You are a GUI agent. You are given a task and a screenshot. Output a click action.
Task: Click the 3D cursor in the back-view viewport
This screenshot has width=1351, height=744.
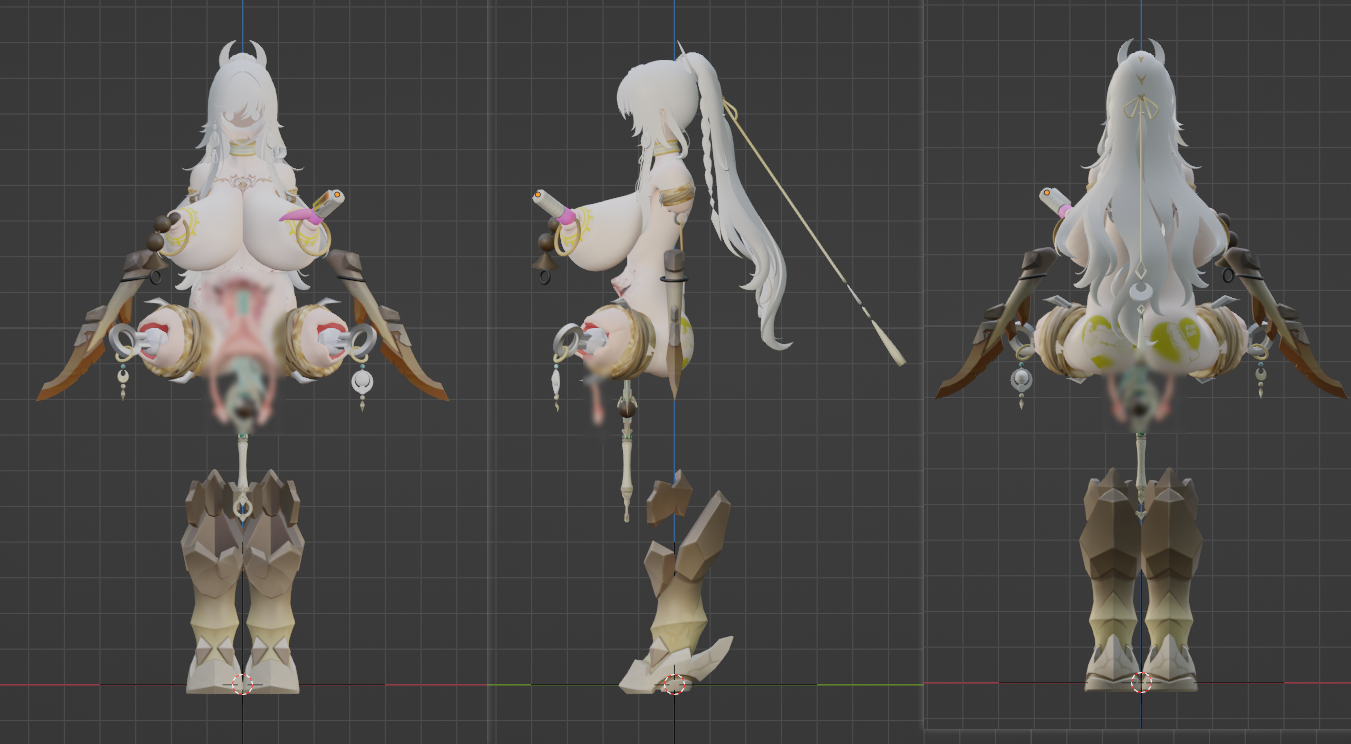point(1141,684)
